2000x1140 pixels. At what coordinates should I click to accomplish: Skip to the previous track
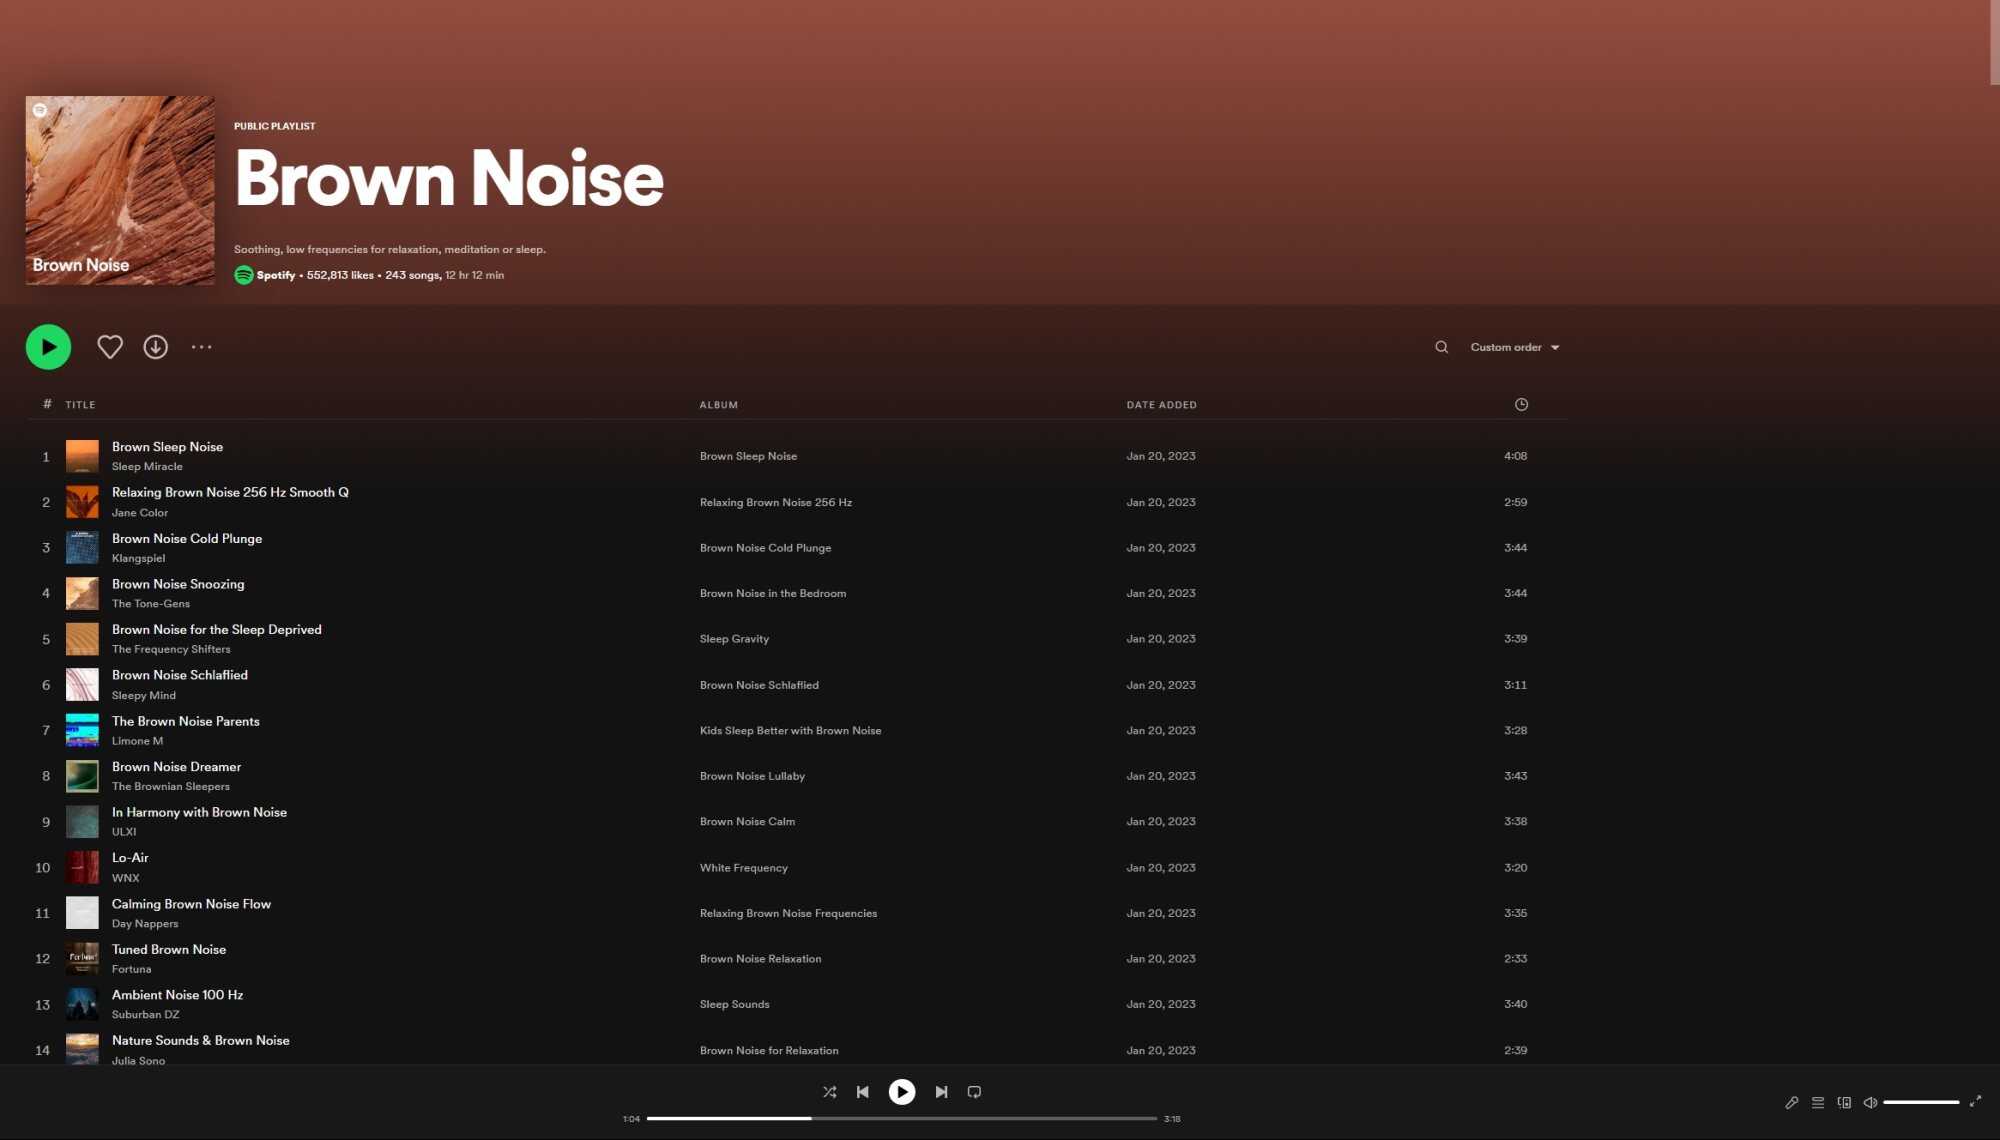862,1092
